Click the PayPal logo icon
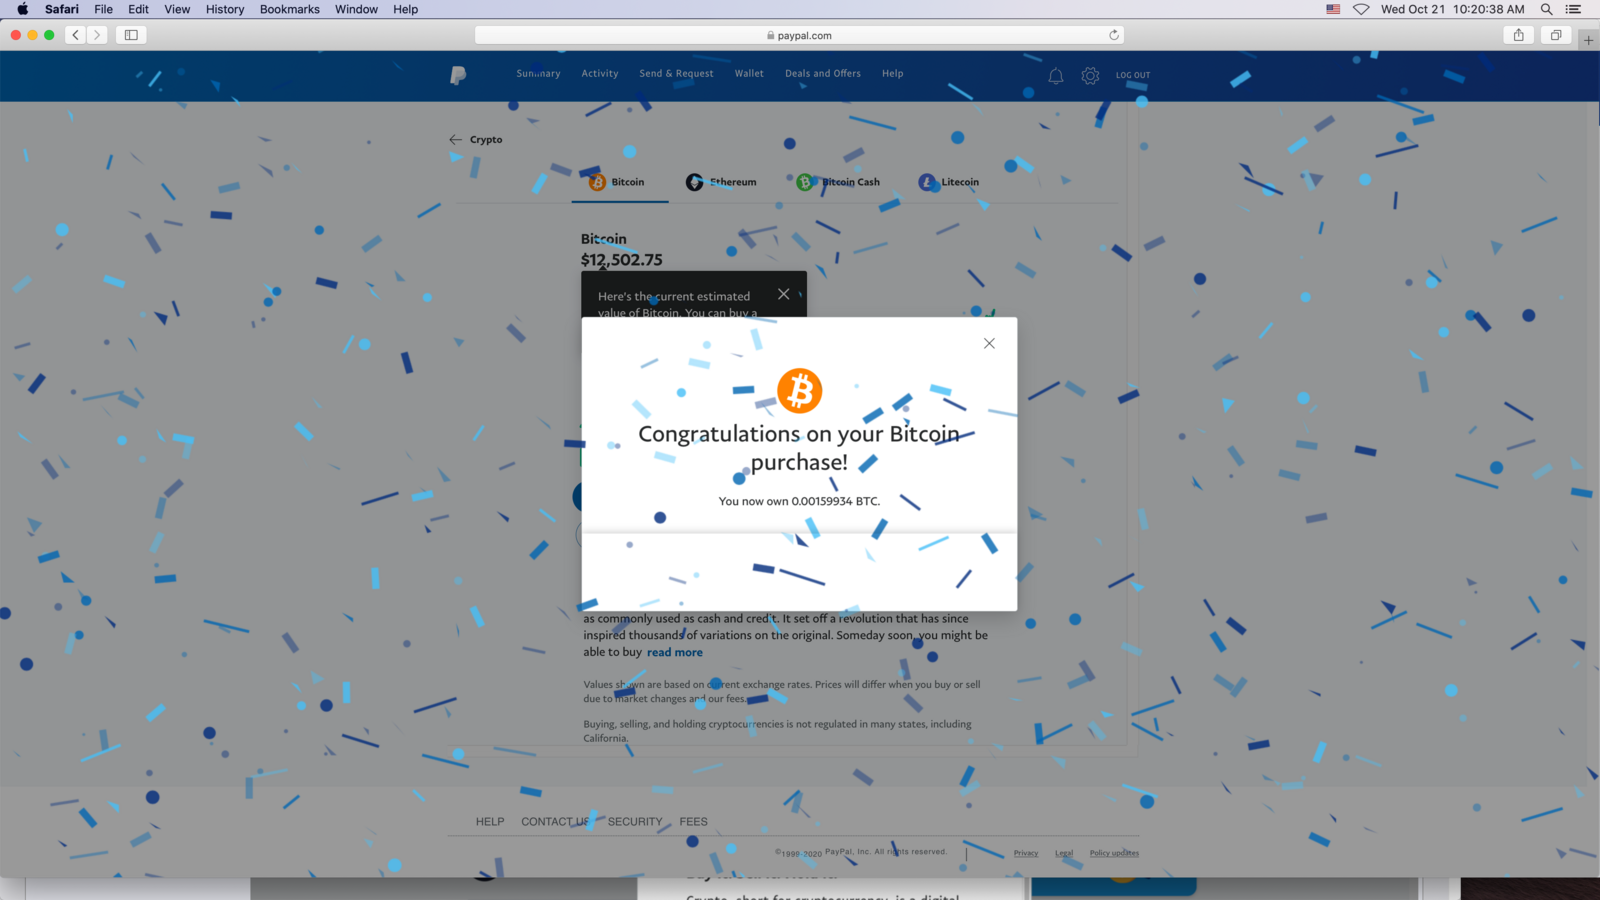 tap(458, 75)
